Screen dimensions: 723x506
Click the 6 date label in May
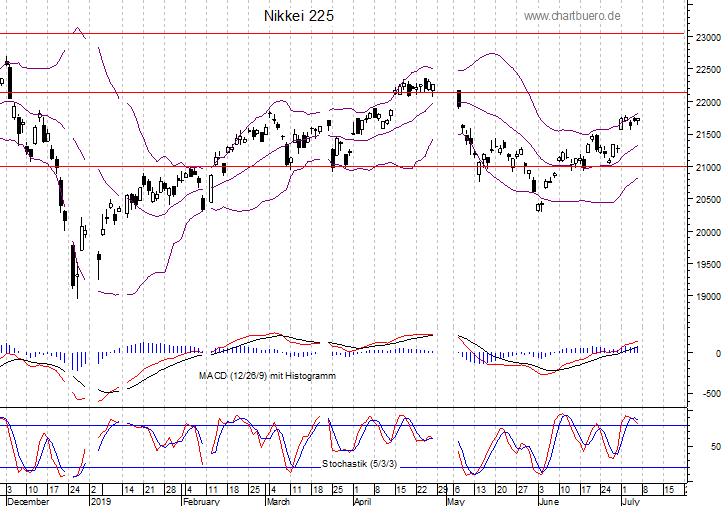pyautogui.click(x=457, y=490)
